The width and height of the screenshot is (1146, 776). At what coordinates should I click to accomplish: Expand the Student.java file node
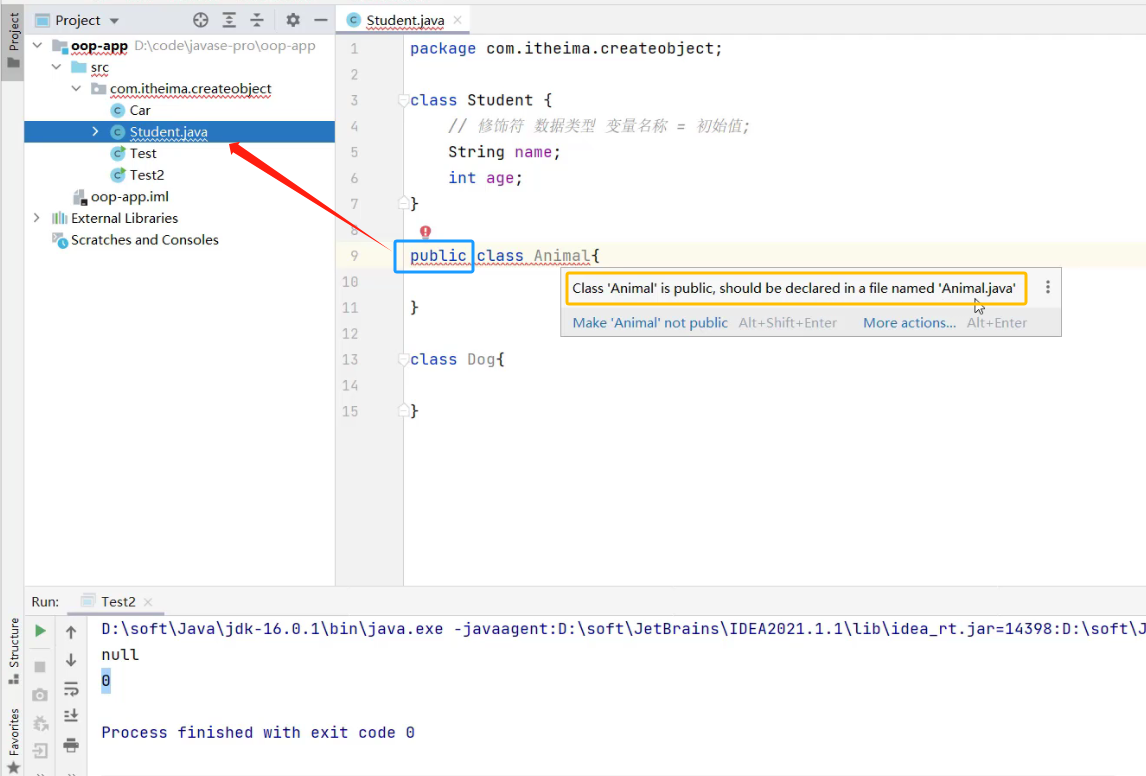pos(95,132)
